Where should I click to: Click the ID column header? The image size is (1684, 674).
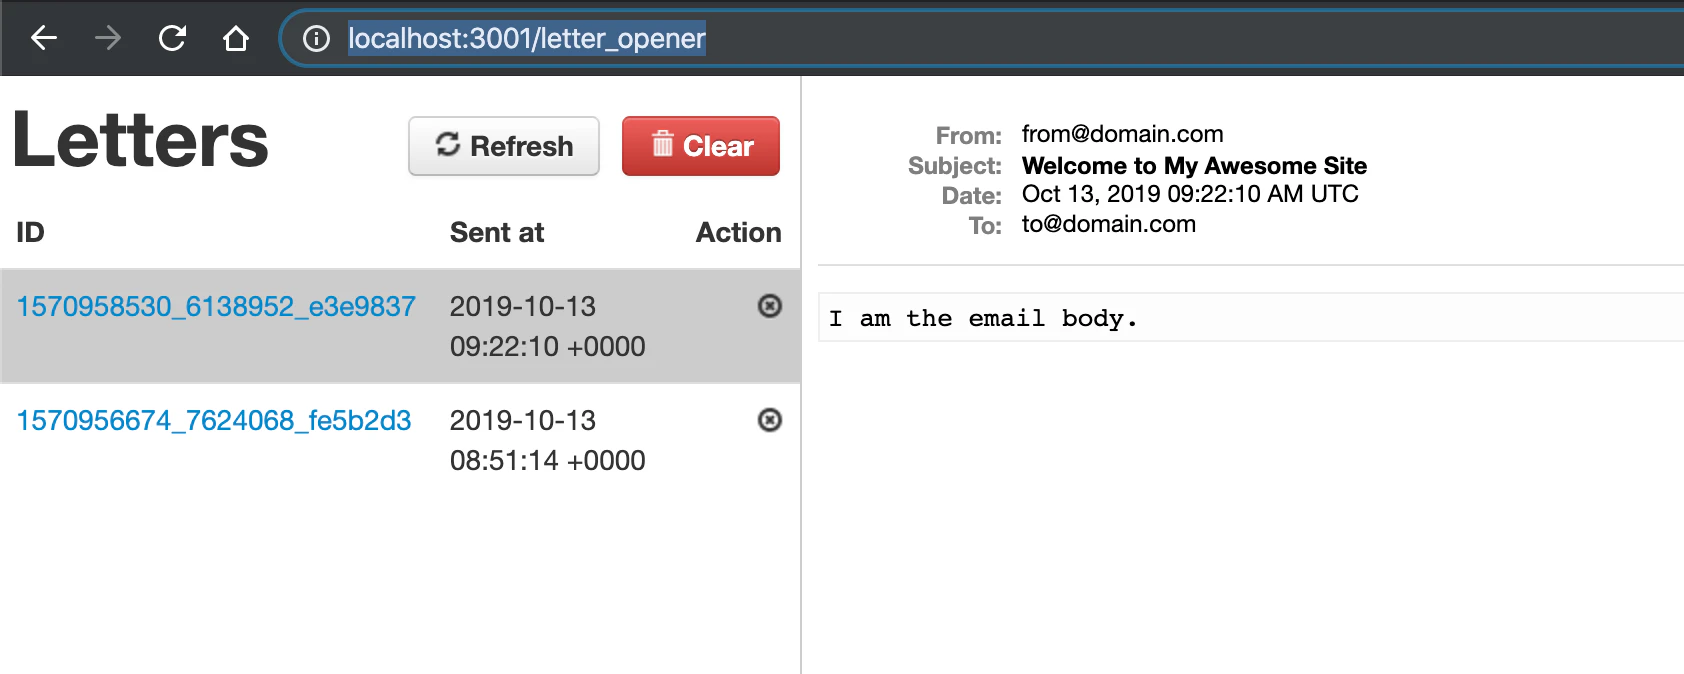pos(30,232)
